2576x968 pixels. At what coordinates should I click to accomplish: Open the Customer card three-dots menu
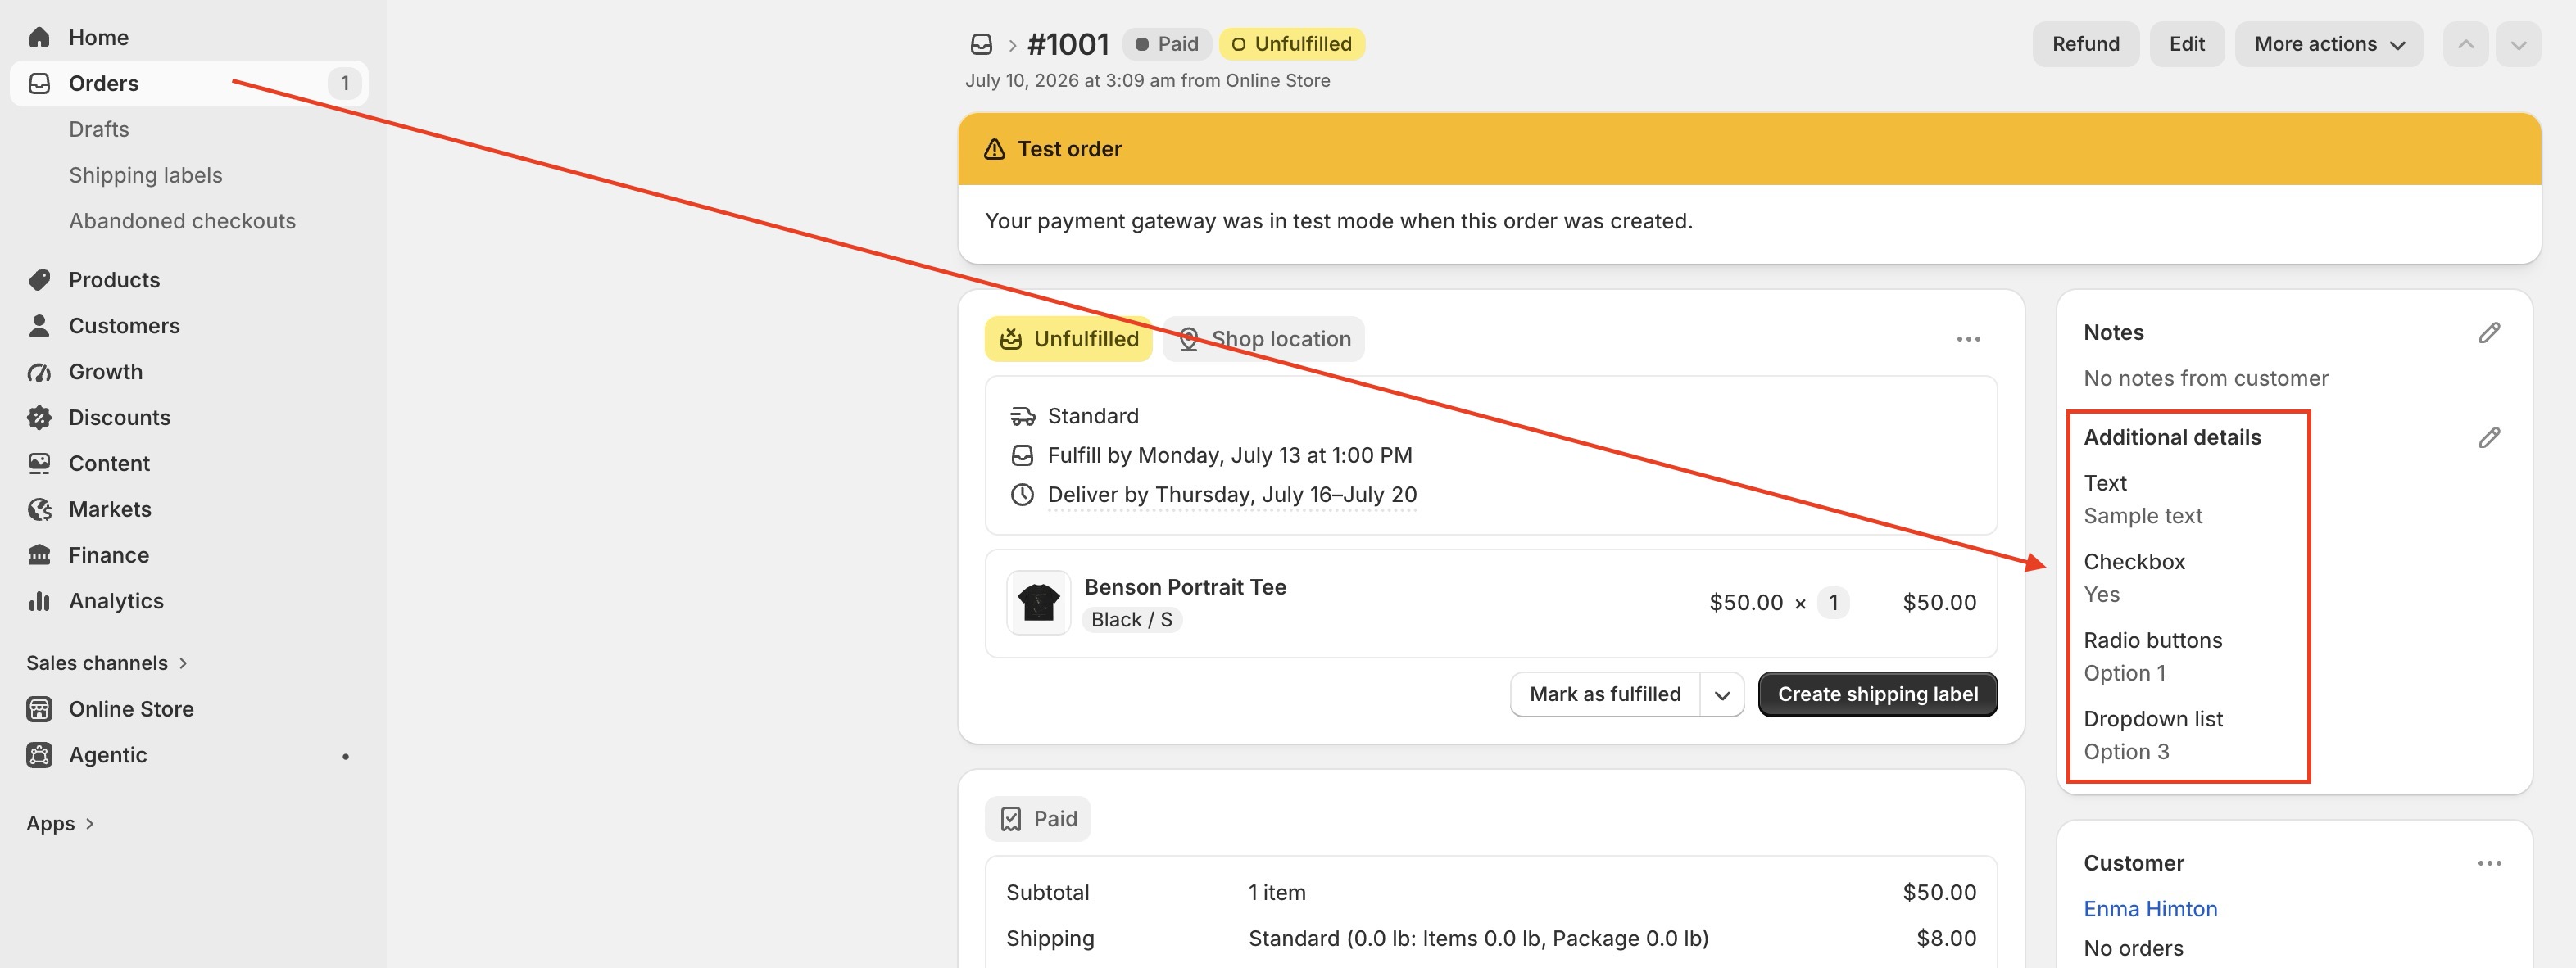click(2489, 863)
